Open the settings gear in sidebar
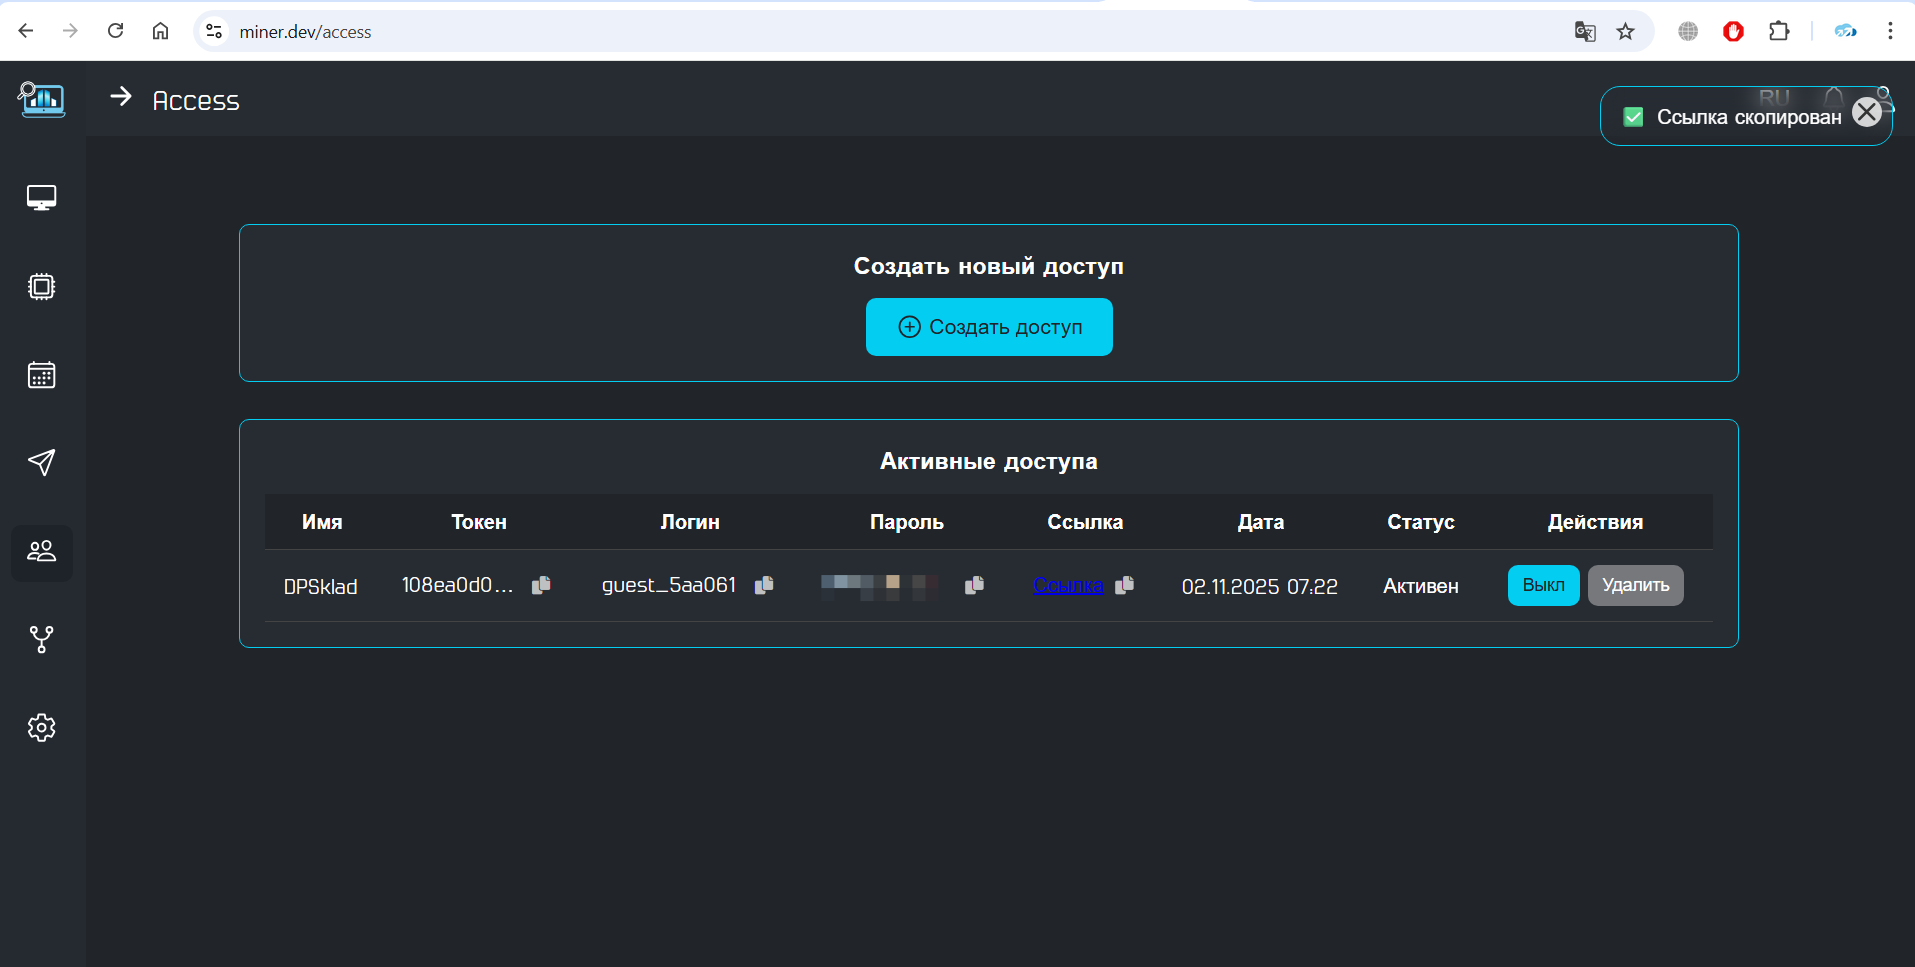The width and height of the screenshot is (1915, 967). pos(42,728)
